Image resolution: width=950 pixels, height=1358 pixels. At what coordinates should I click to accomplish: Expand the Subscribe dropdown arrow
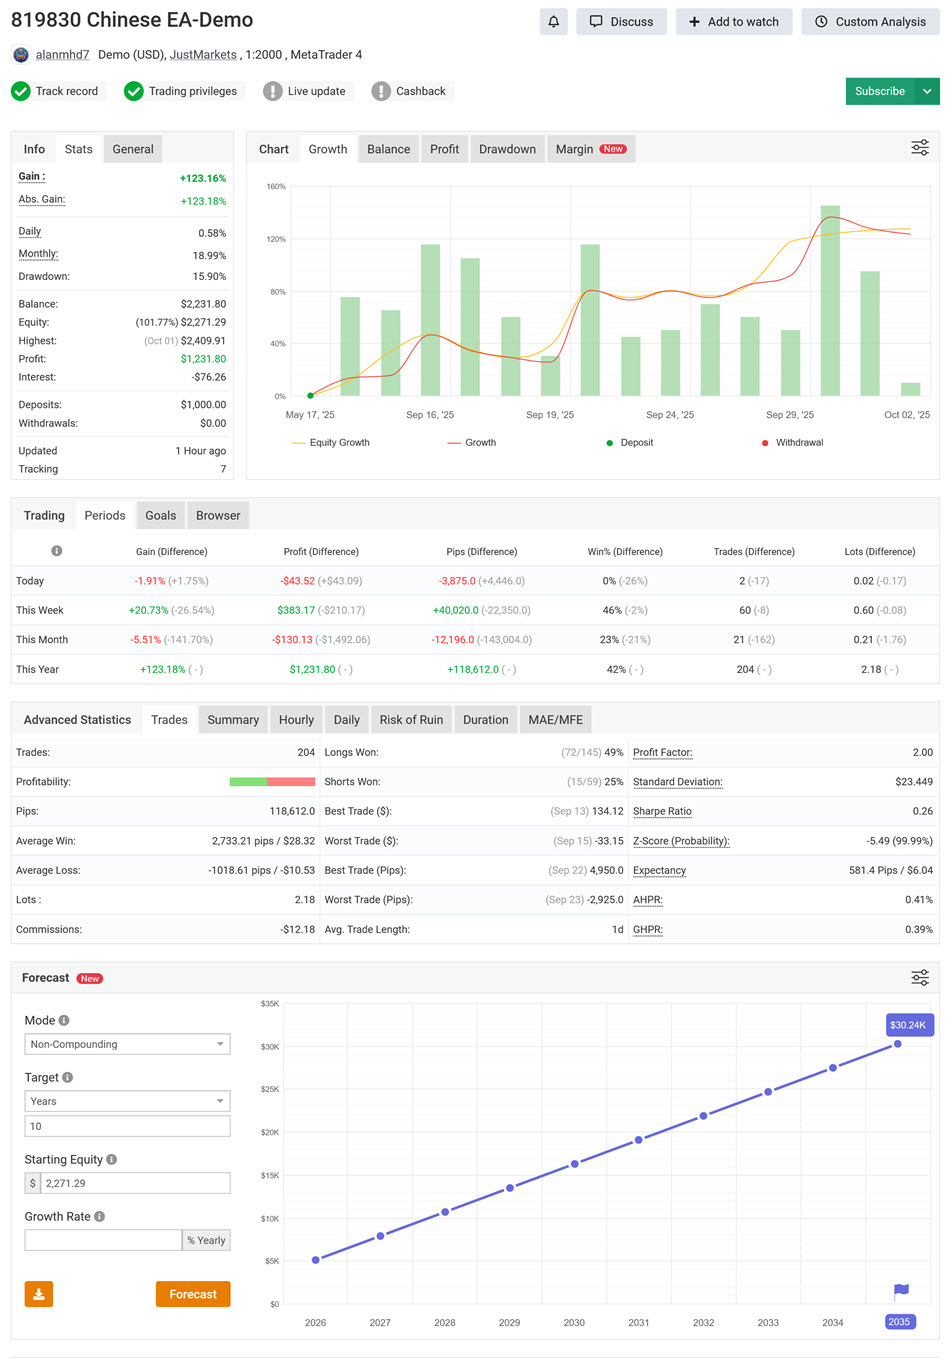pyautogui.click(x=927, y=91)
